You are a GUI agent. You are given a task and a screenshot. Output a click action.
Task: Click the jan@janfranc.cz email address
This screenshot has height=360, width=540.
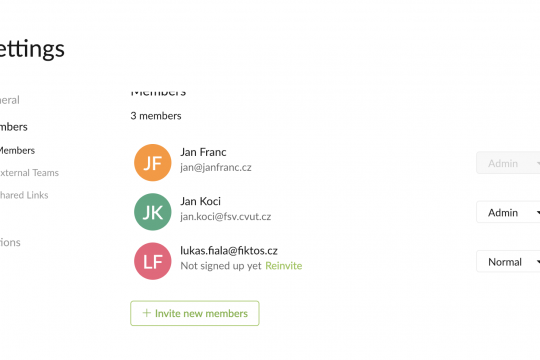point(216,167)
